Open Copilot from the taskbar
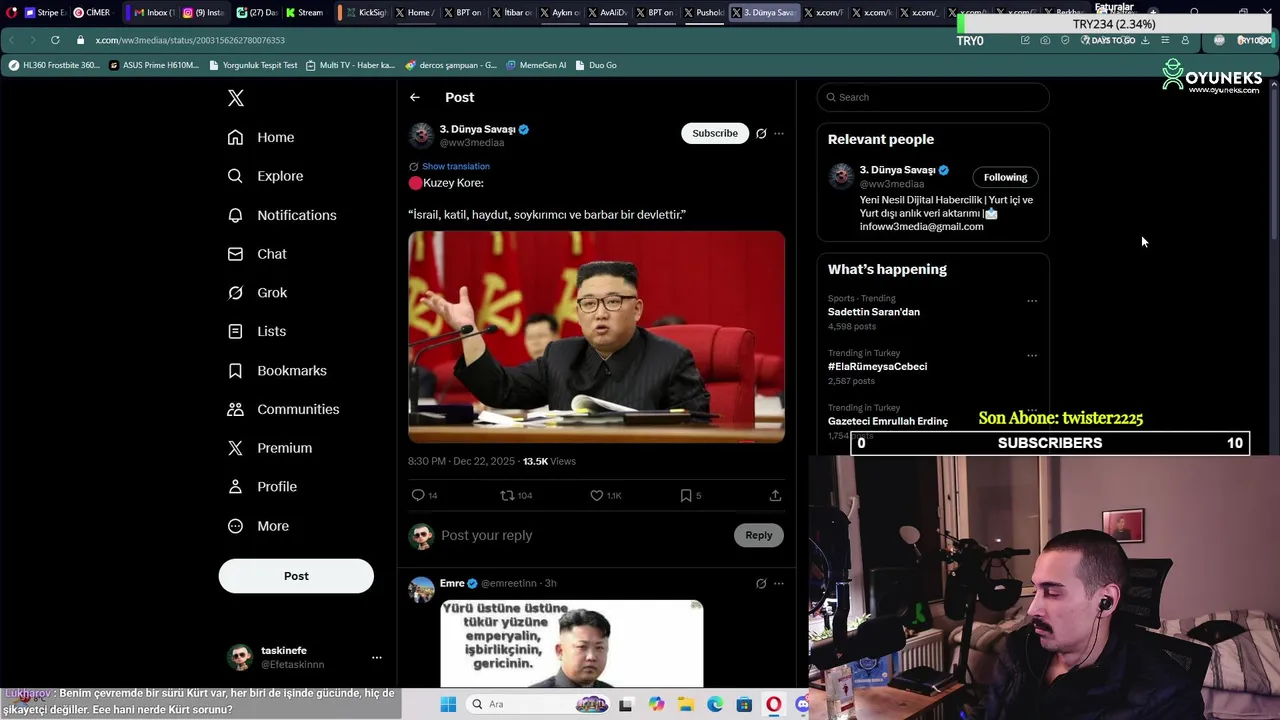 point(656,704)
